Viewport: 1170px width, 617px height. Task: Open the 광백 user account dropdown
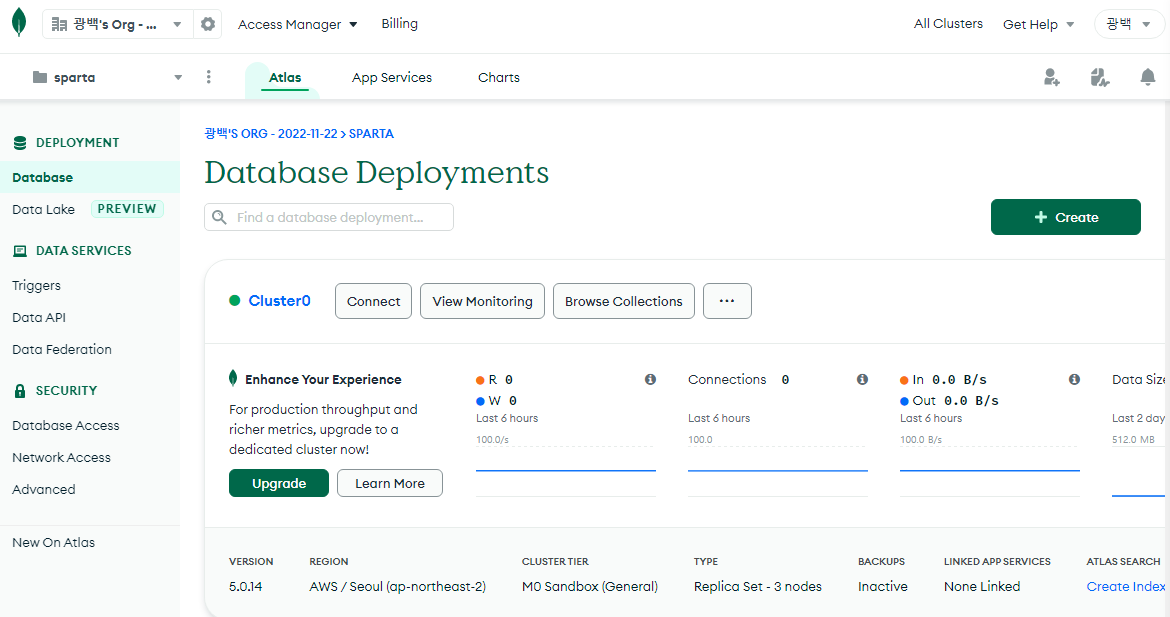tap(1128, 24)
